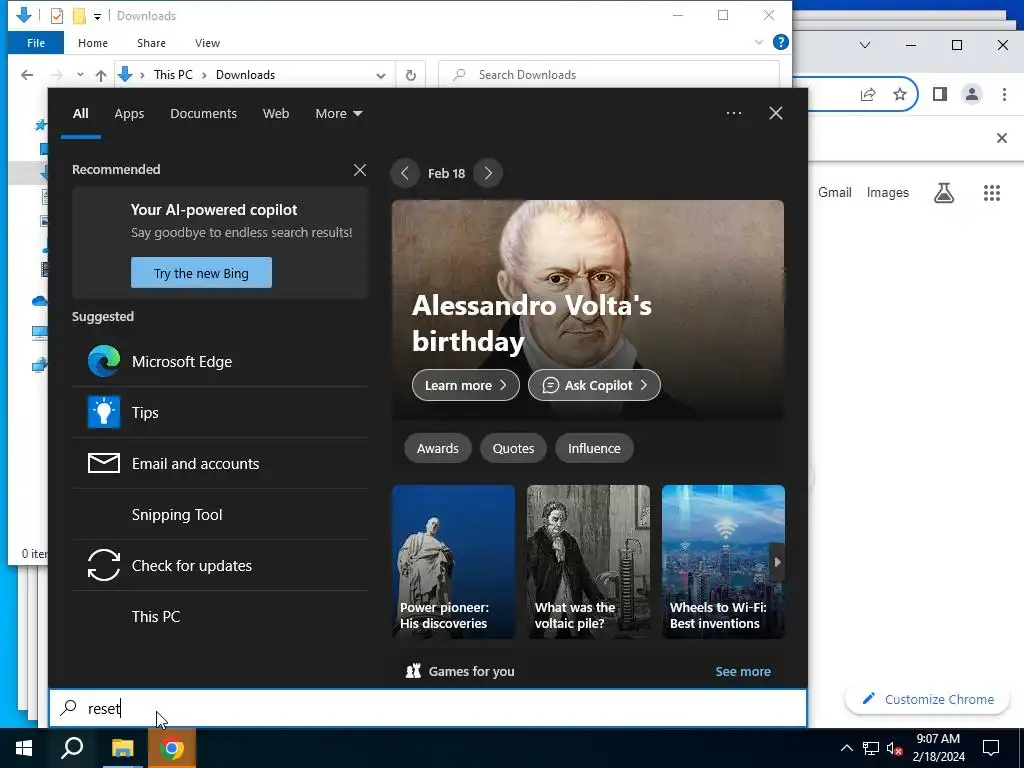Expand the address bar history dropdown
Image resolution: width=1024 pixels, height=768 pixels.
coord(381,76)
